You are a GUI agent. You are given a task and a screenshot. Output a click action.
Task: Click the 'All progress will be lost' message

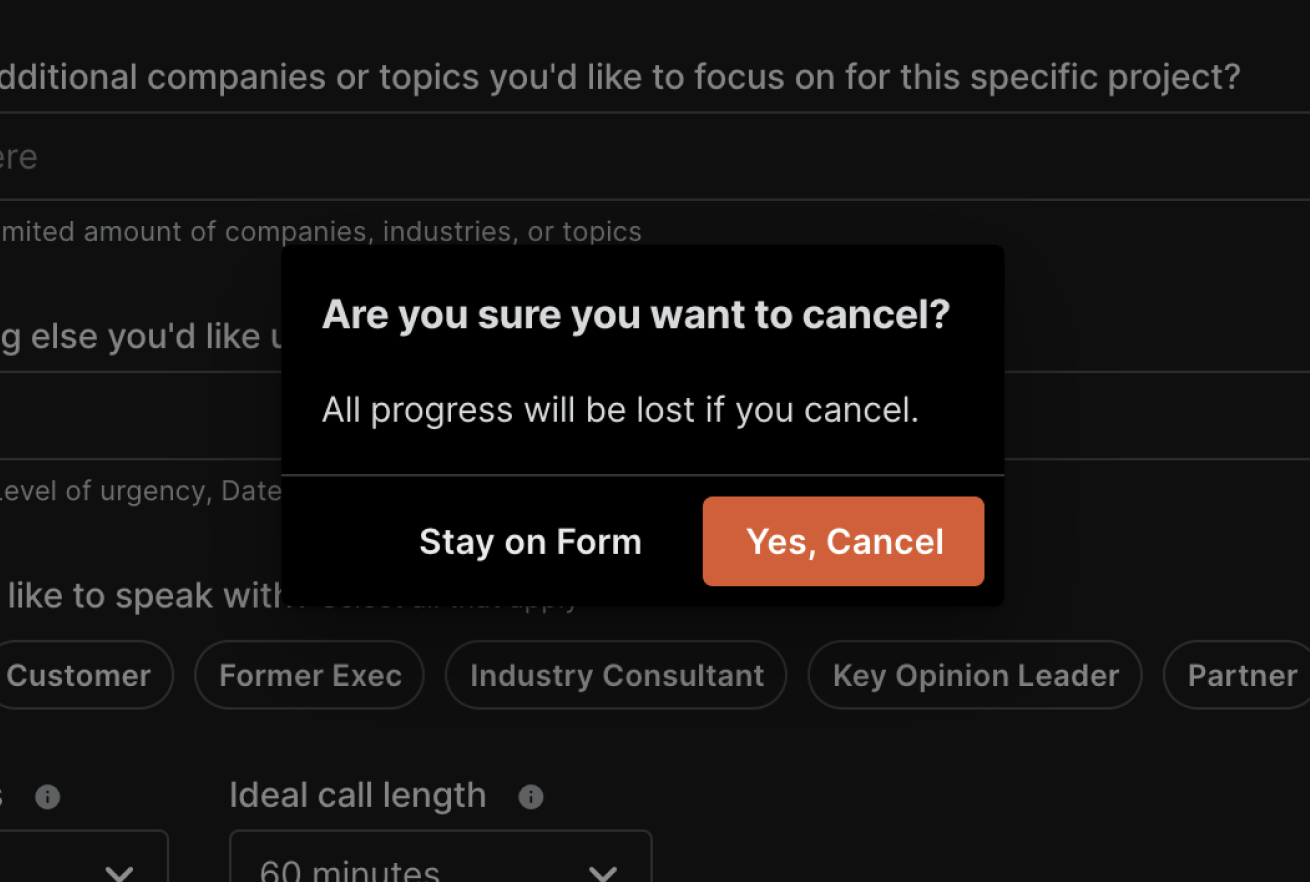point(619,410)
